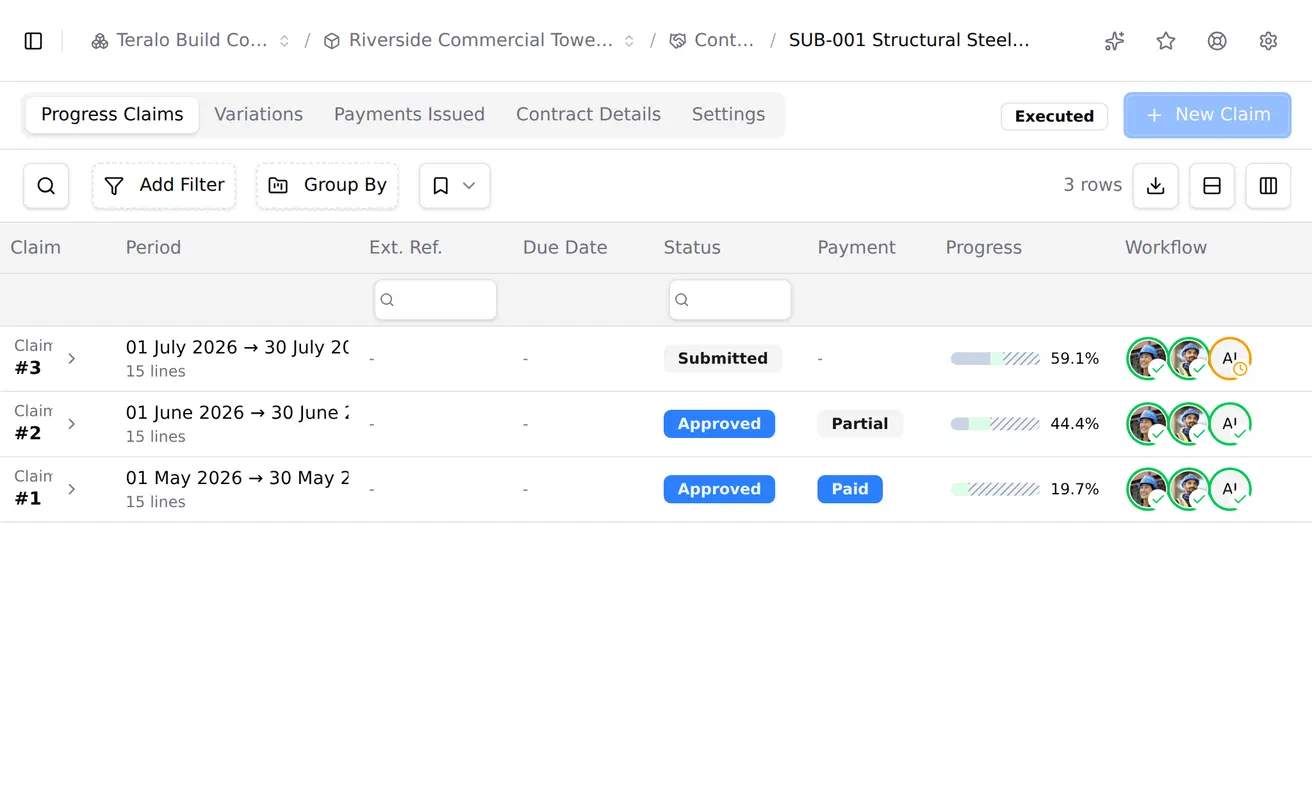Open the AI sparkle assistant icon
The width and height of the screenshot is (1312, 794).
pyautogui.click(x=1114, y=41)
